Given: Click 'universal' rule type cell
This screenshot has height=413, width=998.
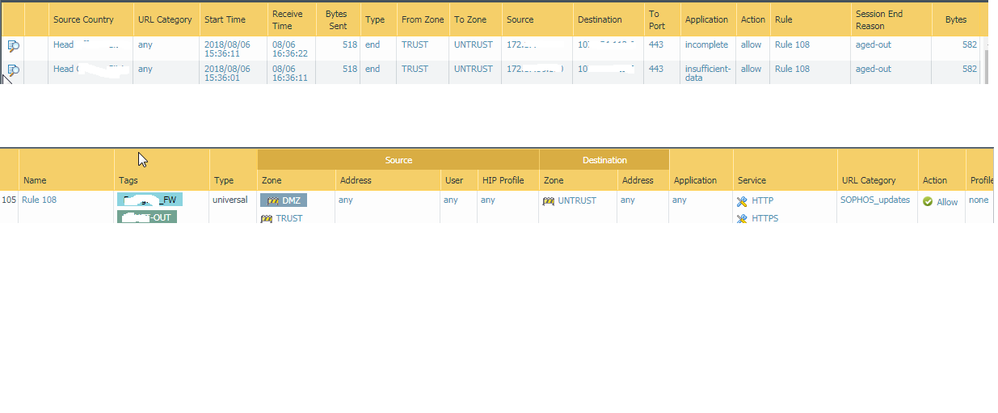Looking at the screenshot, I should click(x=230, y=200).
